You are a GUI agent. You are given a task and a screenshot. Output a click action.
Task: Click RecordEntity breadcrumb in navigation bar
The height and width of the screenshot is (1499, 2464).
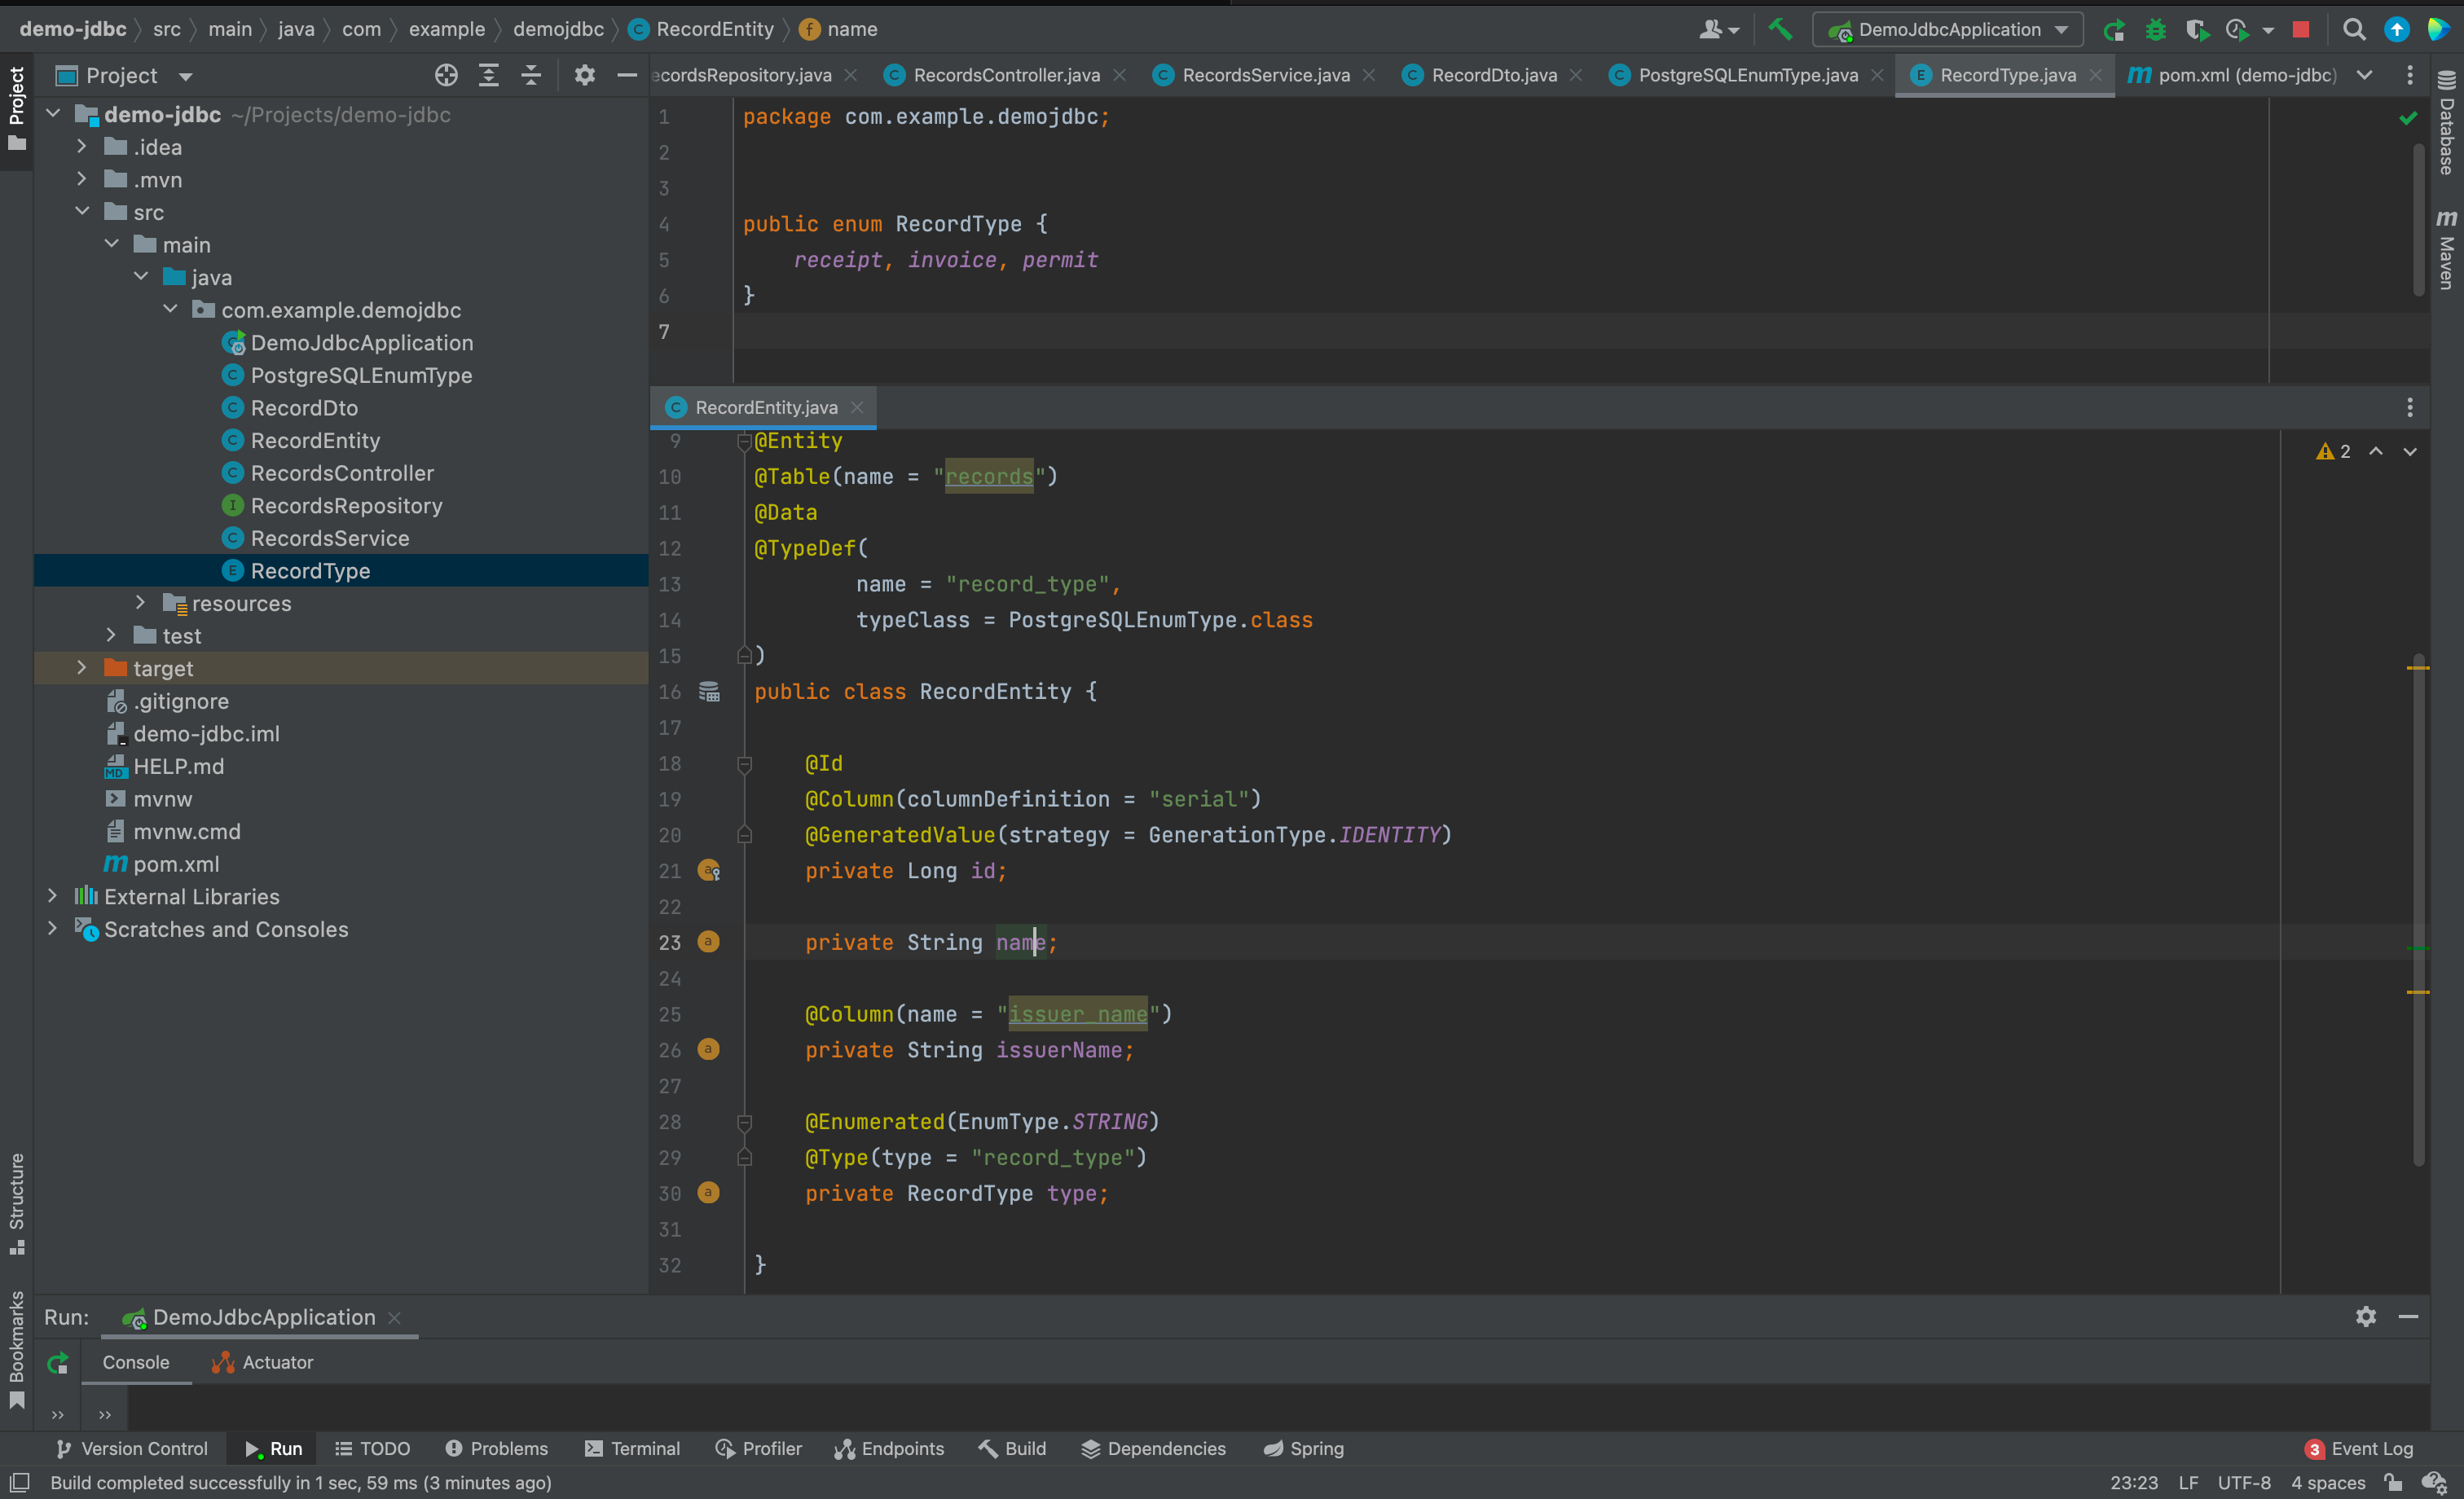coord(701,29)
